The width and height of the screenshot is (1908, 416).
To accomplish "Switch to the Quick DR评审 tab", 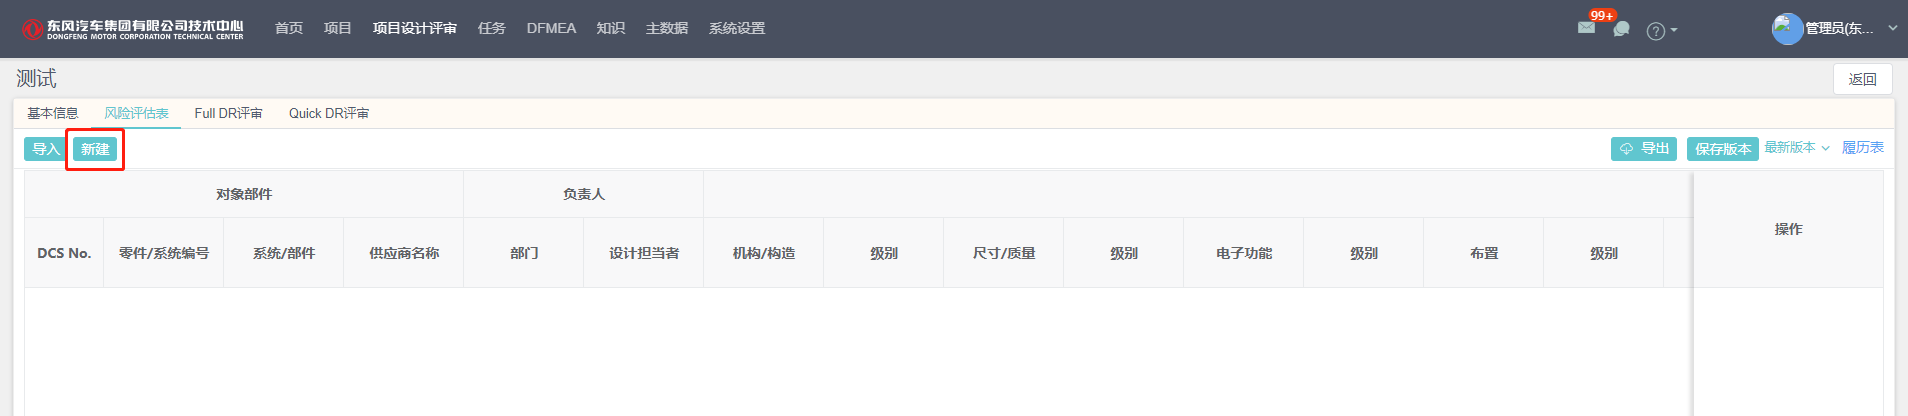I will [x=329, y=113].
